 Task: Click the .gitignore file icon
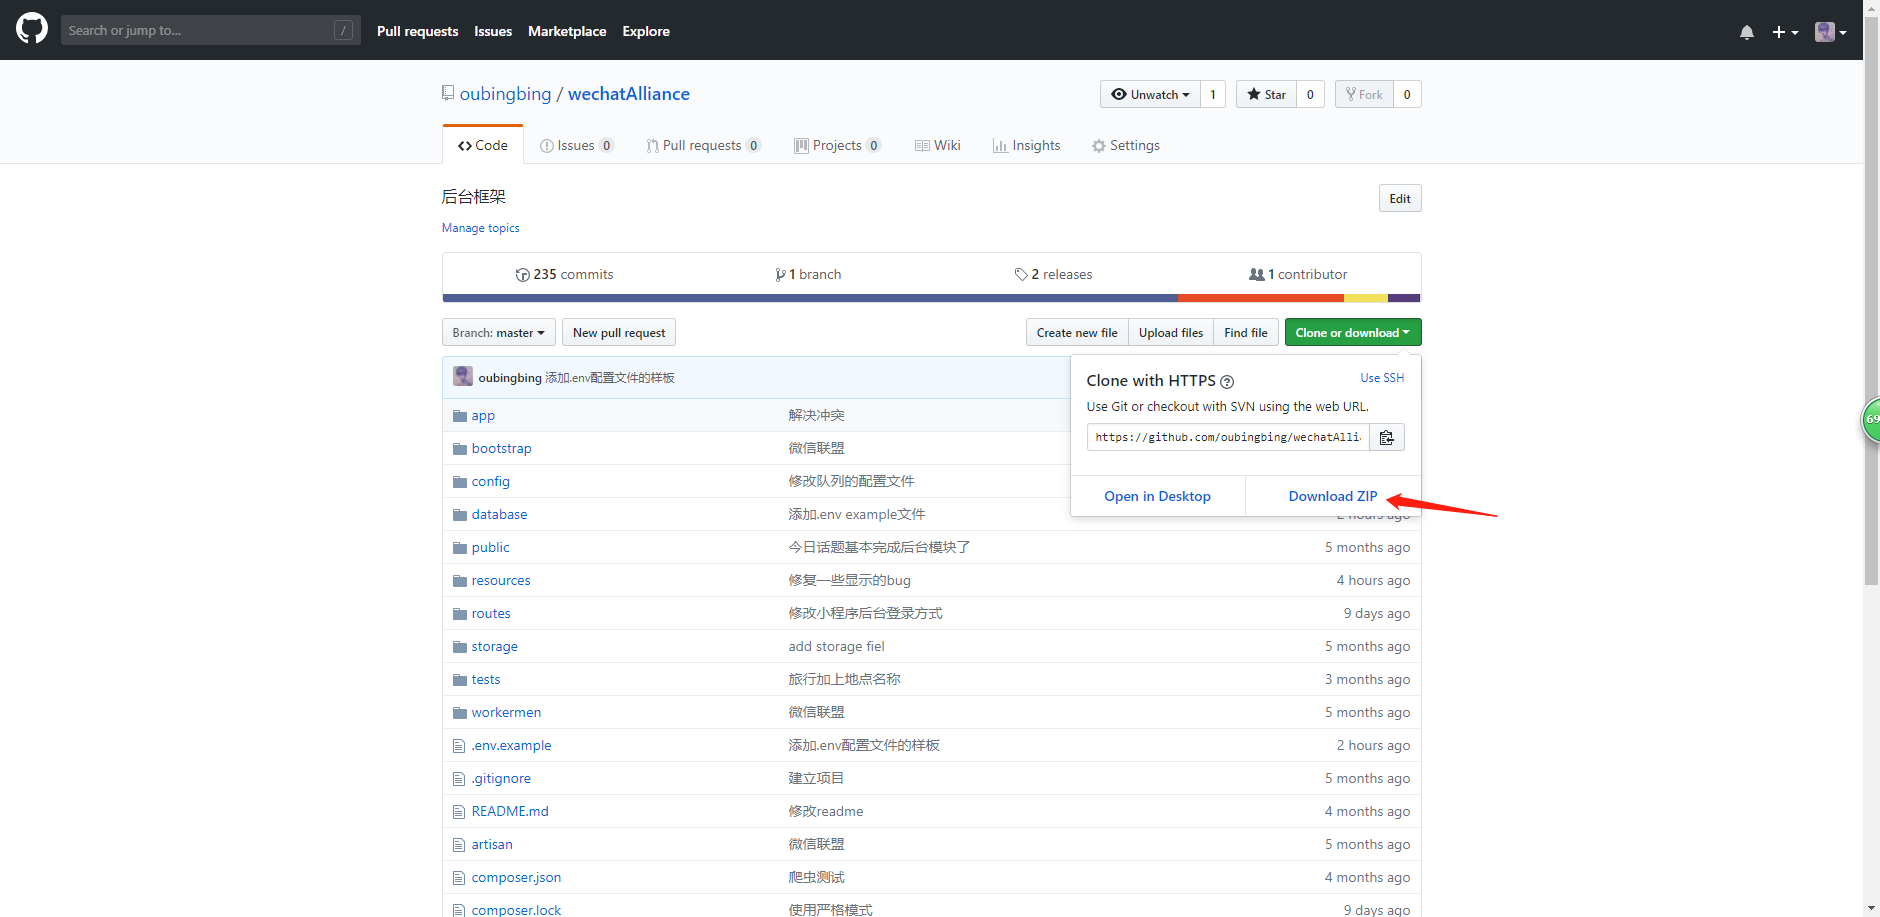coord(459,778)
